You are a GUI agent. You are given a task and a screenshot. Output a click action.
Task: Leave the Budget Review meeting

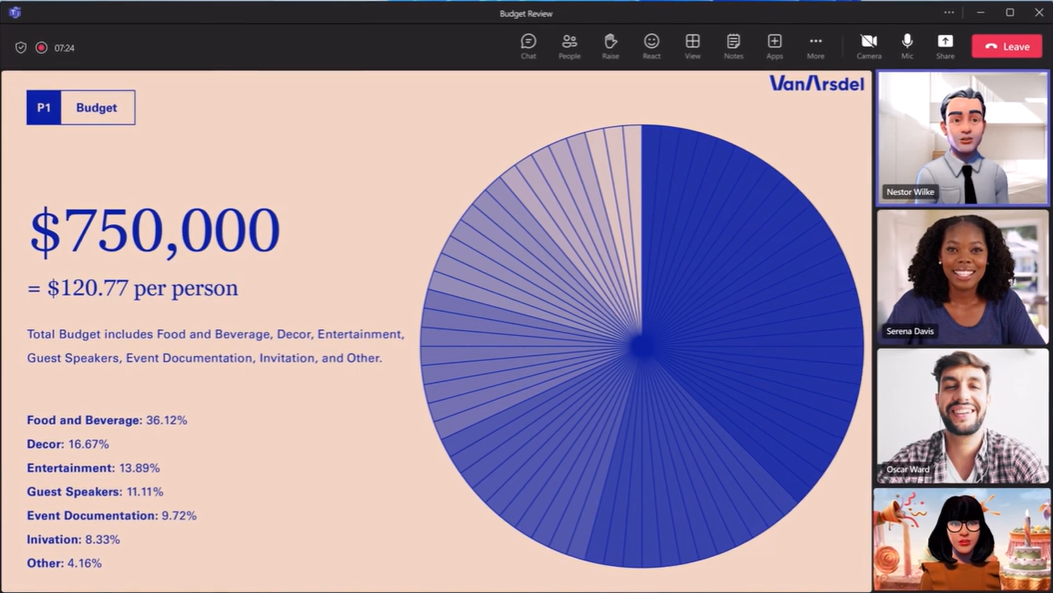click(1007, 46)
